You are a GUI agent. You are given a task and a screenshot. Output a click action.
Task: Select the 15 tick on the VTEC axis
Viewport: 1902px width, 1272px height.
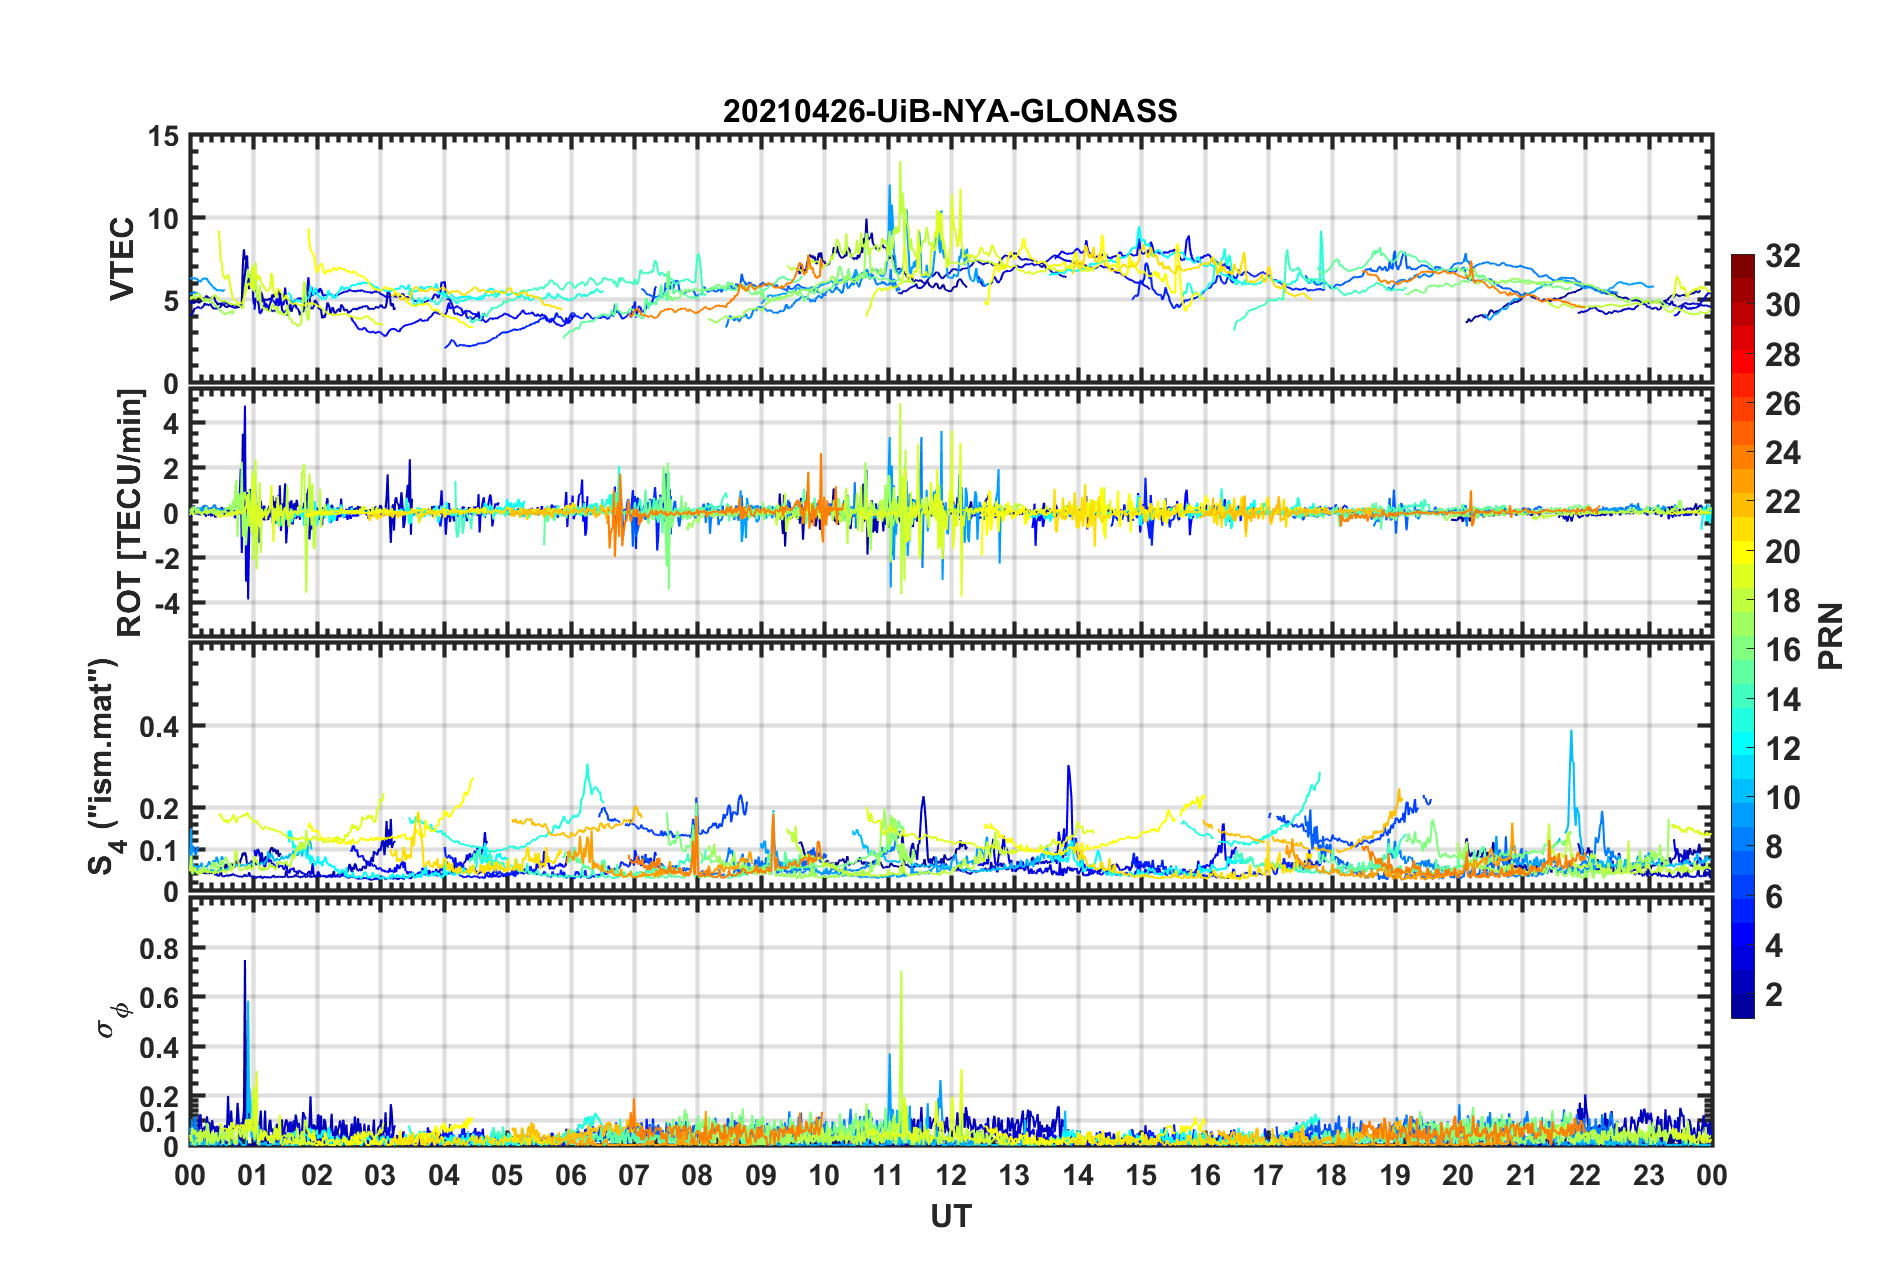click(164, 137)
